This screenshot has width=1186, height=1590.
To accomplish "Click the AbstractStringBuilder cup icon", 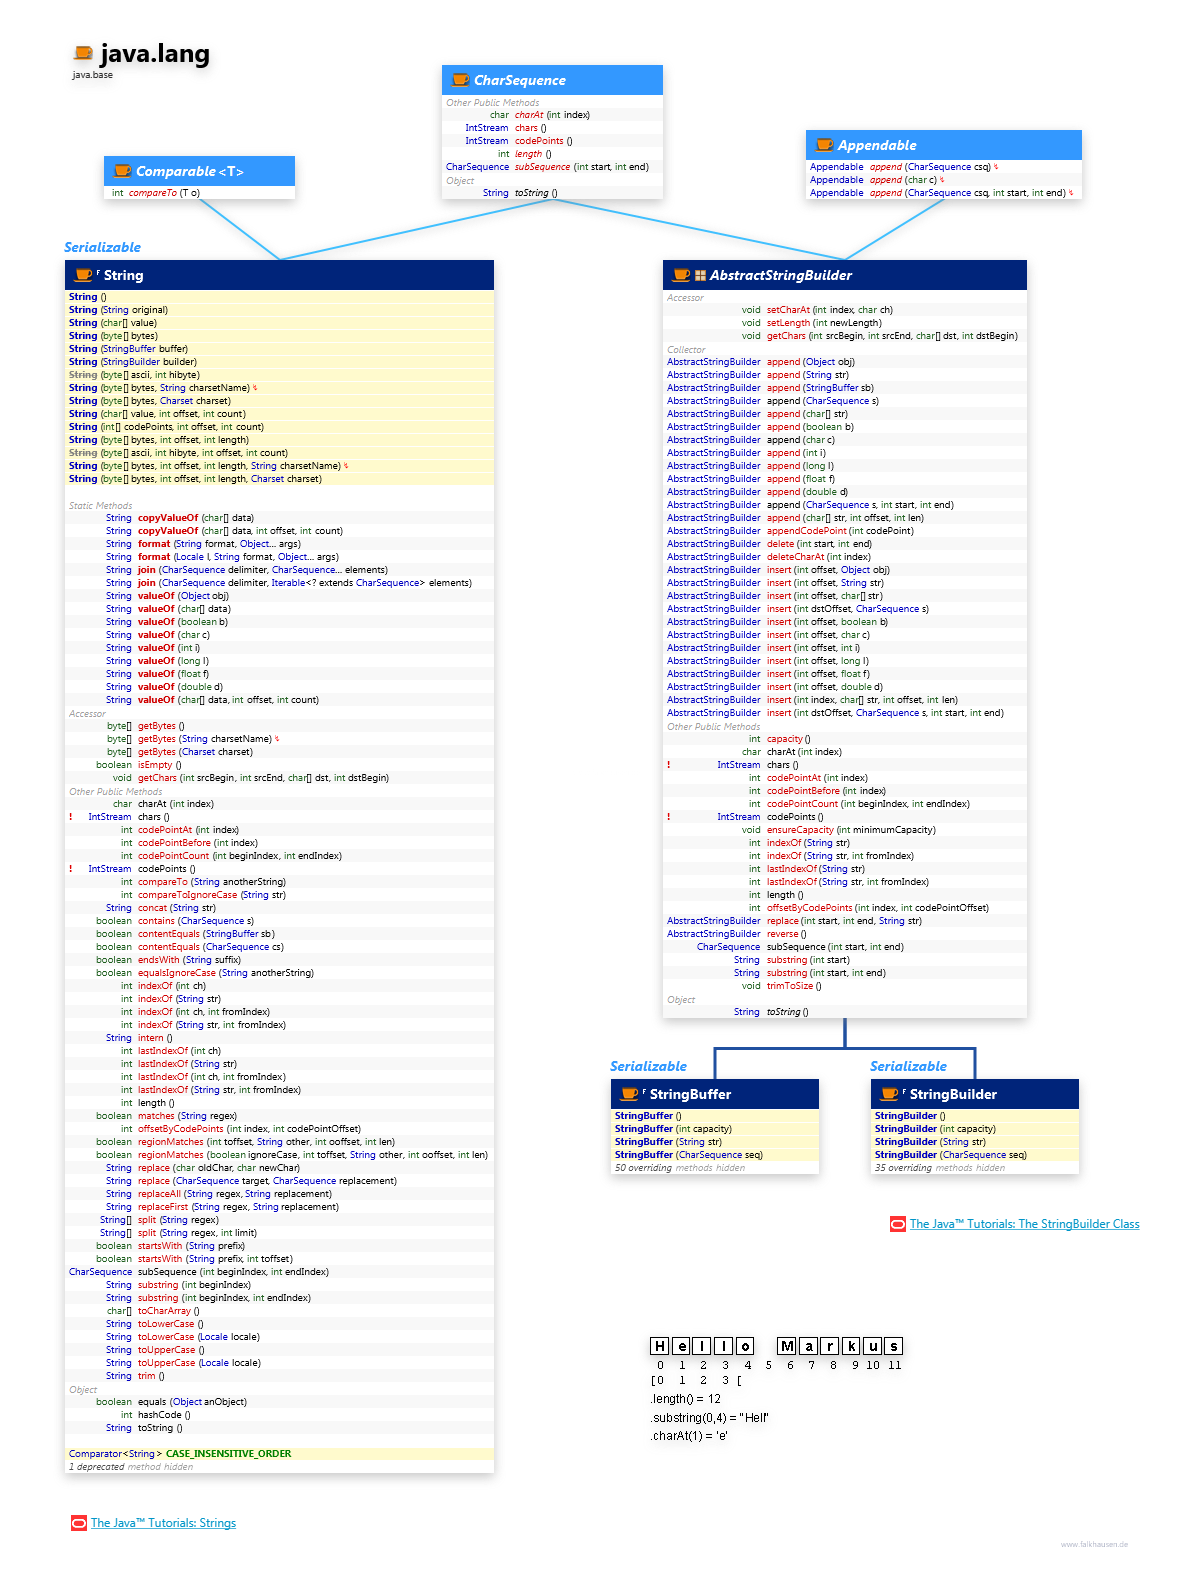I will (x=681, y=275).
